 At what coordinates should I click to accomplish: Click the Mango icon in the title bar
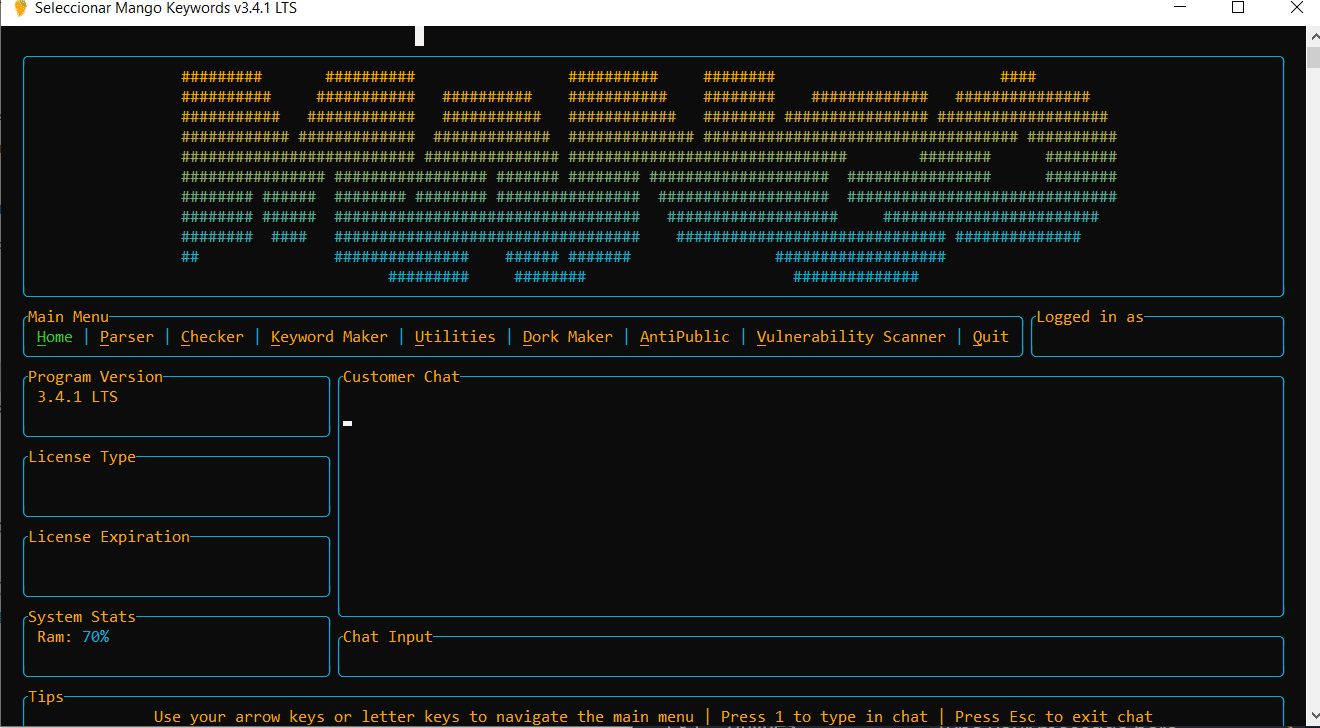(19, 8)
